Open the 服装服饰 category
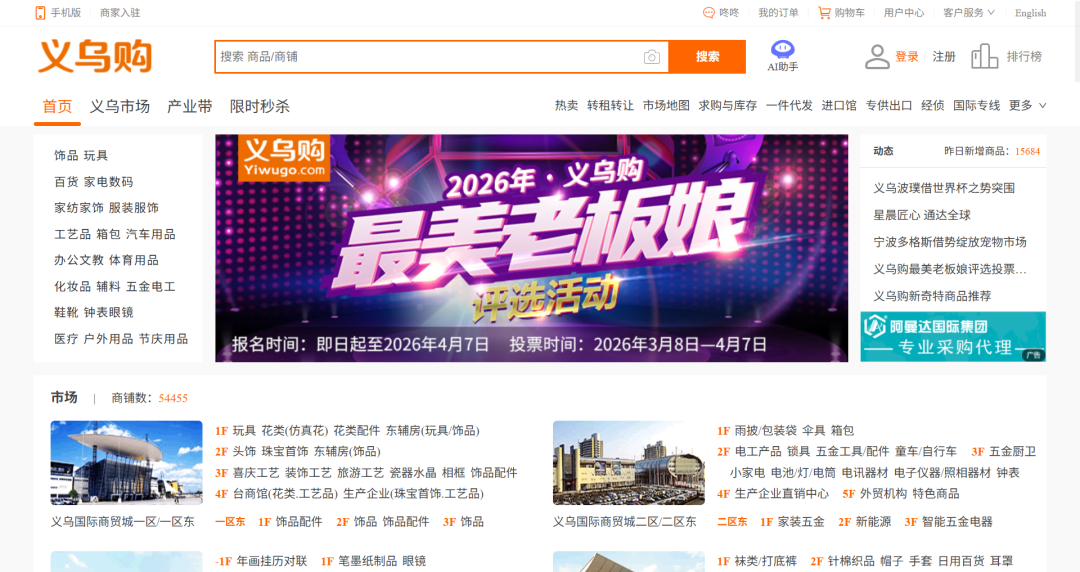Viewport: 1080px width, 572px height. 134,208
